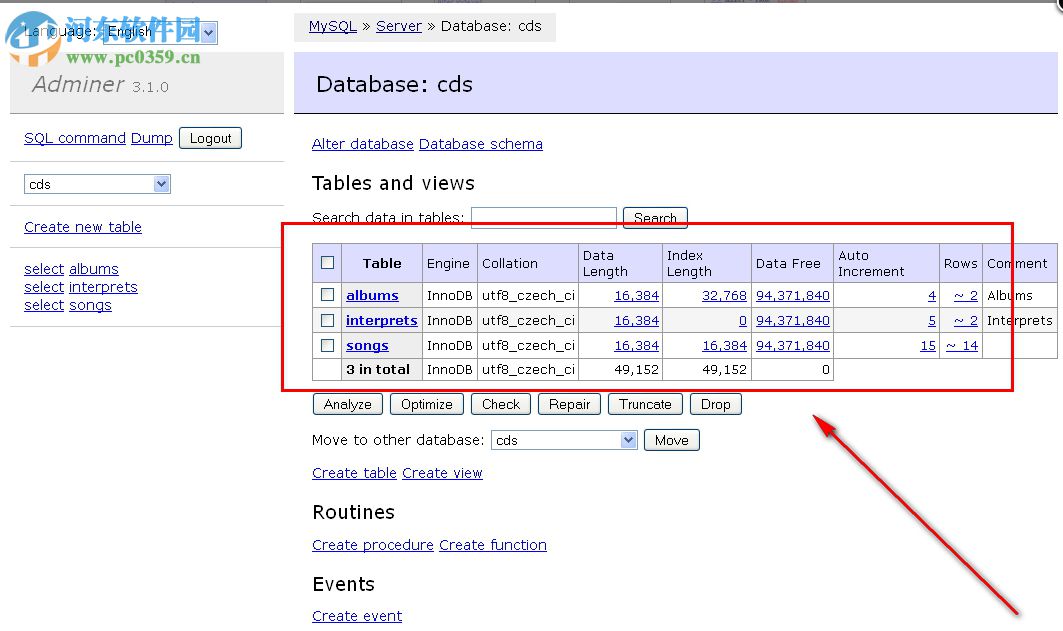Click songs Auto Increment value 15
Image resolution: width=1063 pixels, height=631 pixels.
[x=928, y=346]
